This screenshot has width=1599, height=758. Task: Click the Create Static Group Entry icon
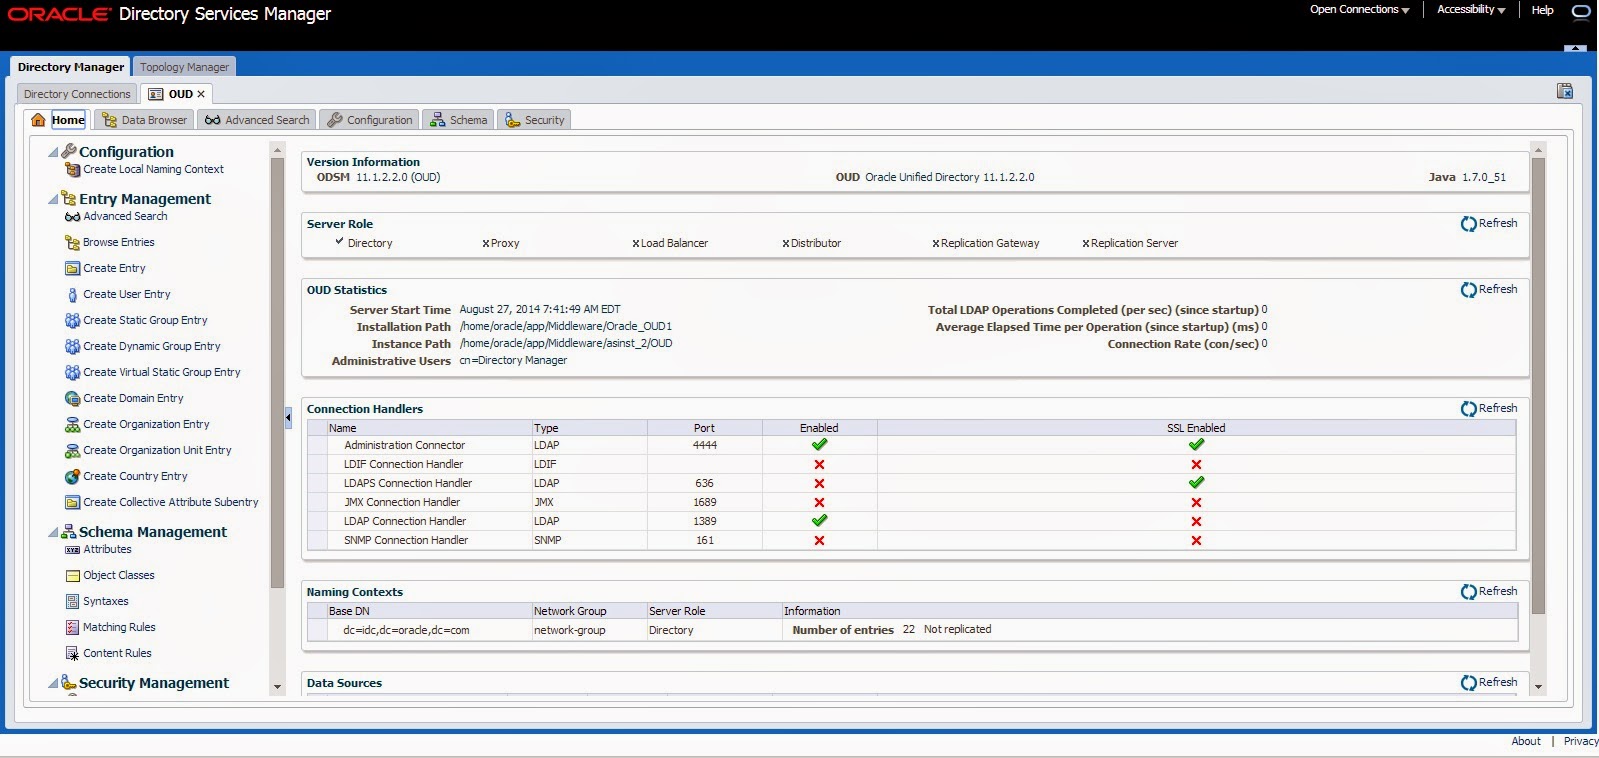(72, 321)
